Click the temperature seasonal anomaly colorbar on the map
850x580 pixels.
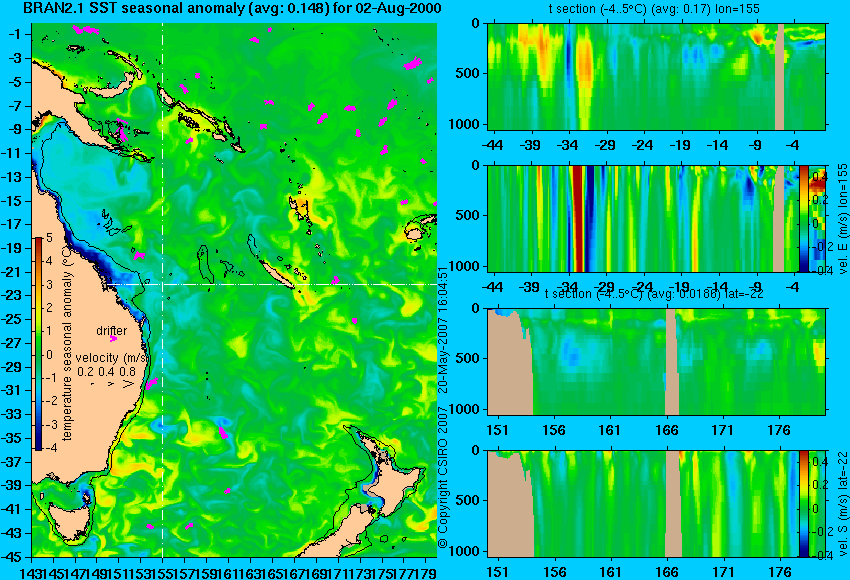click(38, 344)
